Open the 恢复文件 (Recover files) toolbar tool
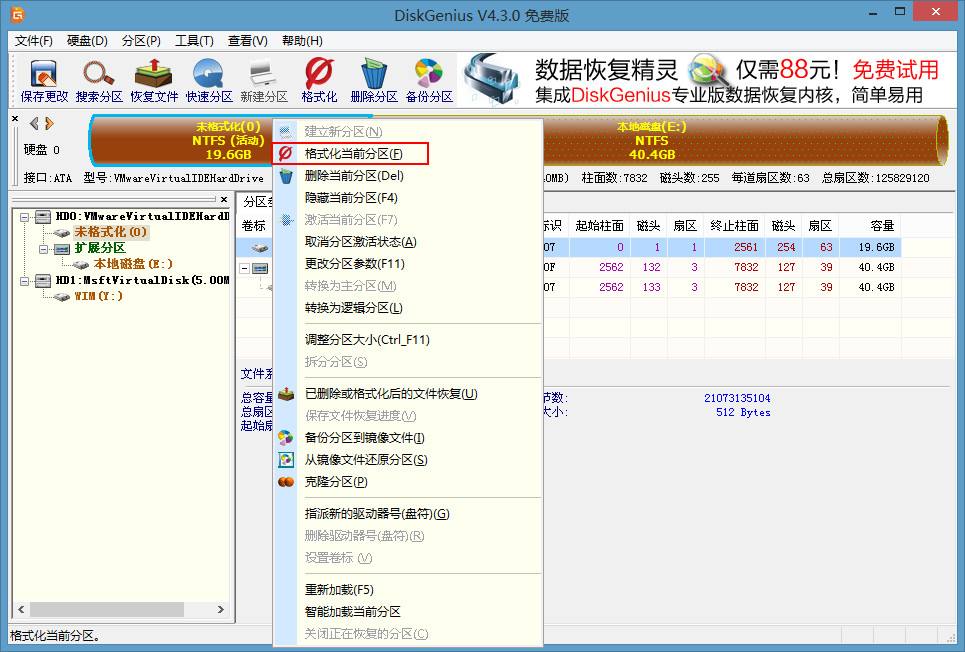Image resolution: width=965 pixels, height=652 pixels. [x=154, y=80]
